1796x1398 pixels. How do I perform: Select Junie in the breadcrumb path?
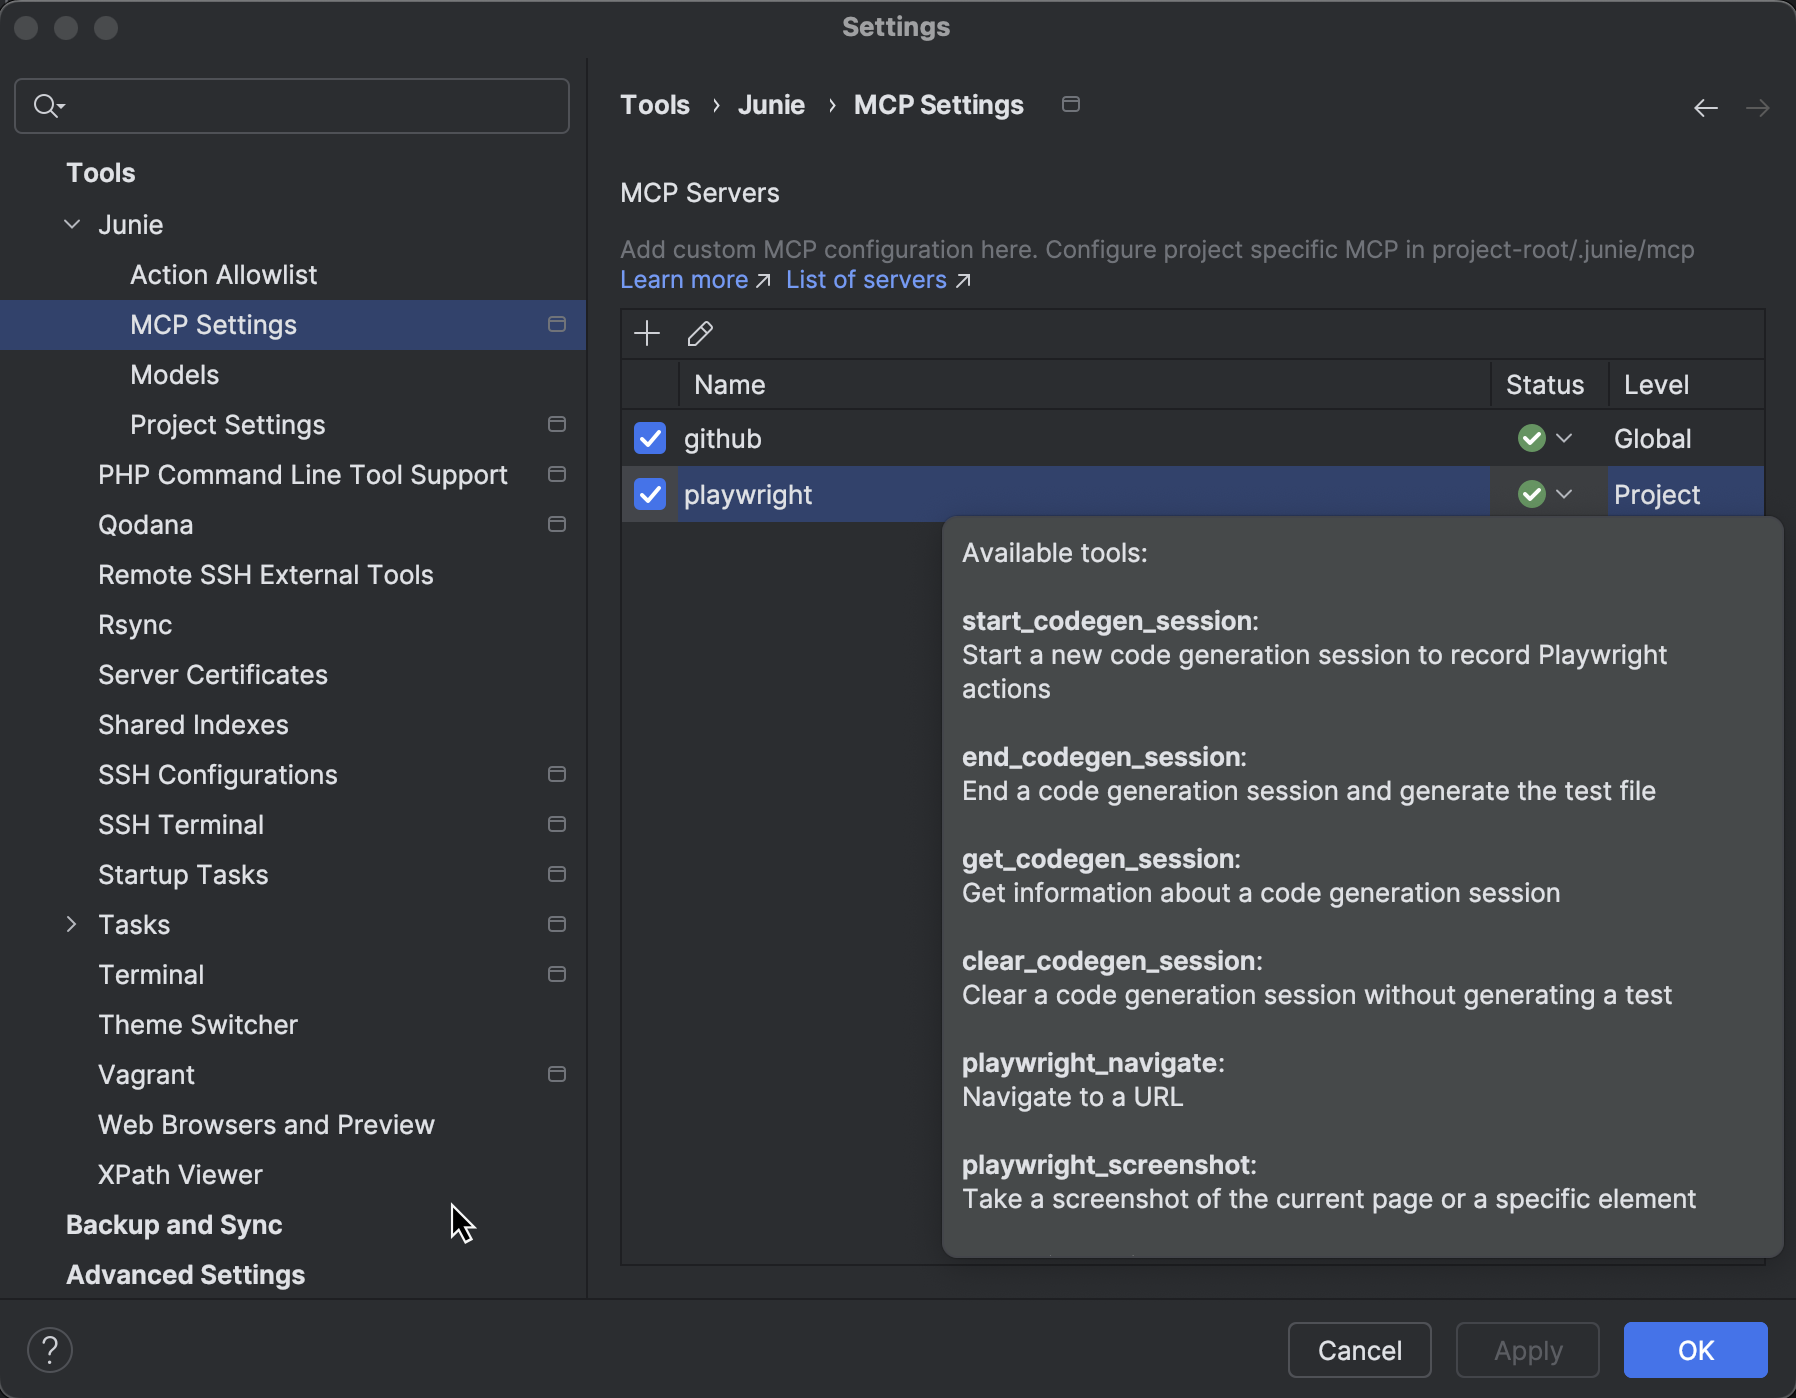[771, 104]
